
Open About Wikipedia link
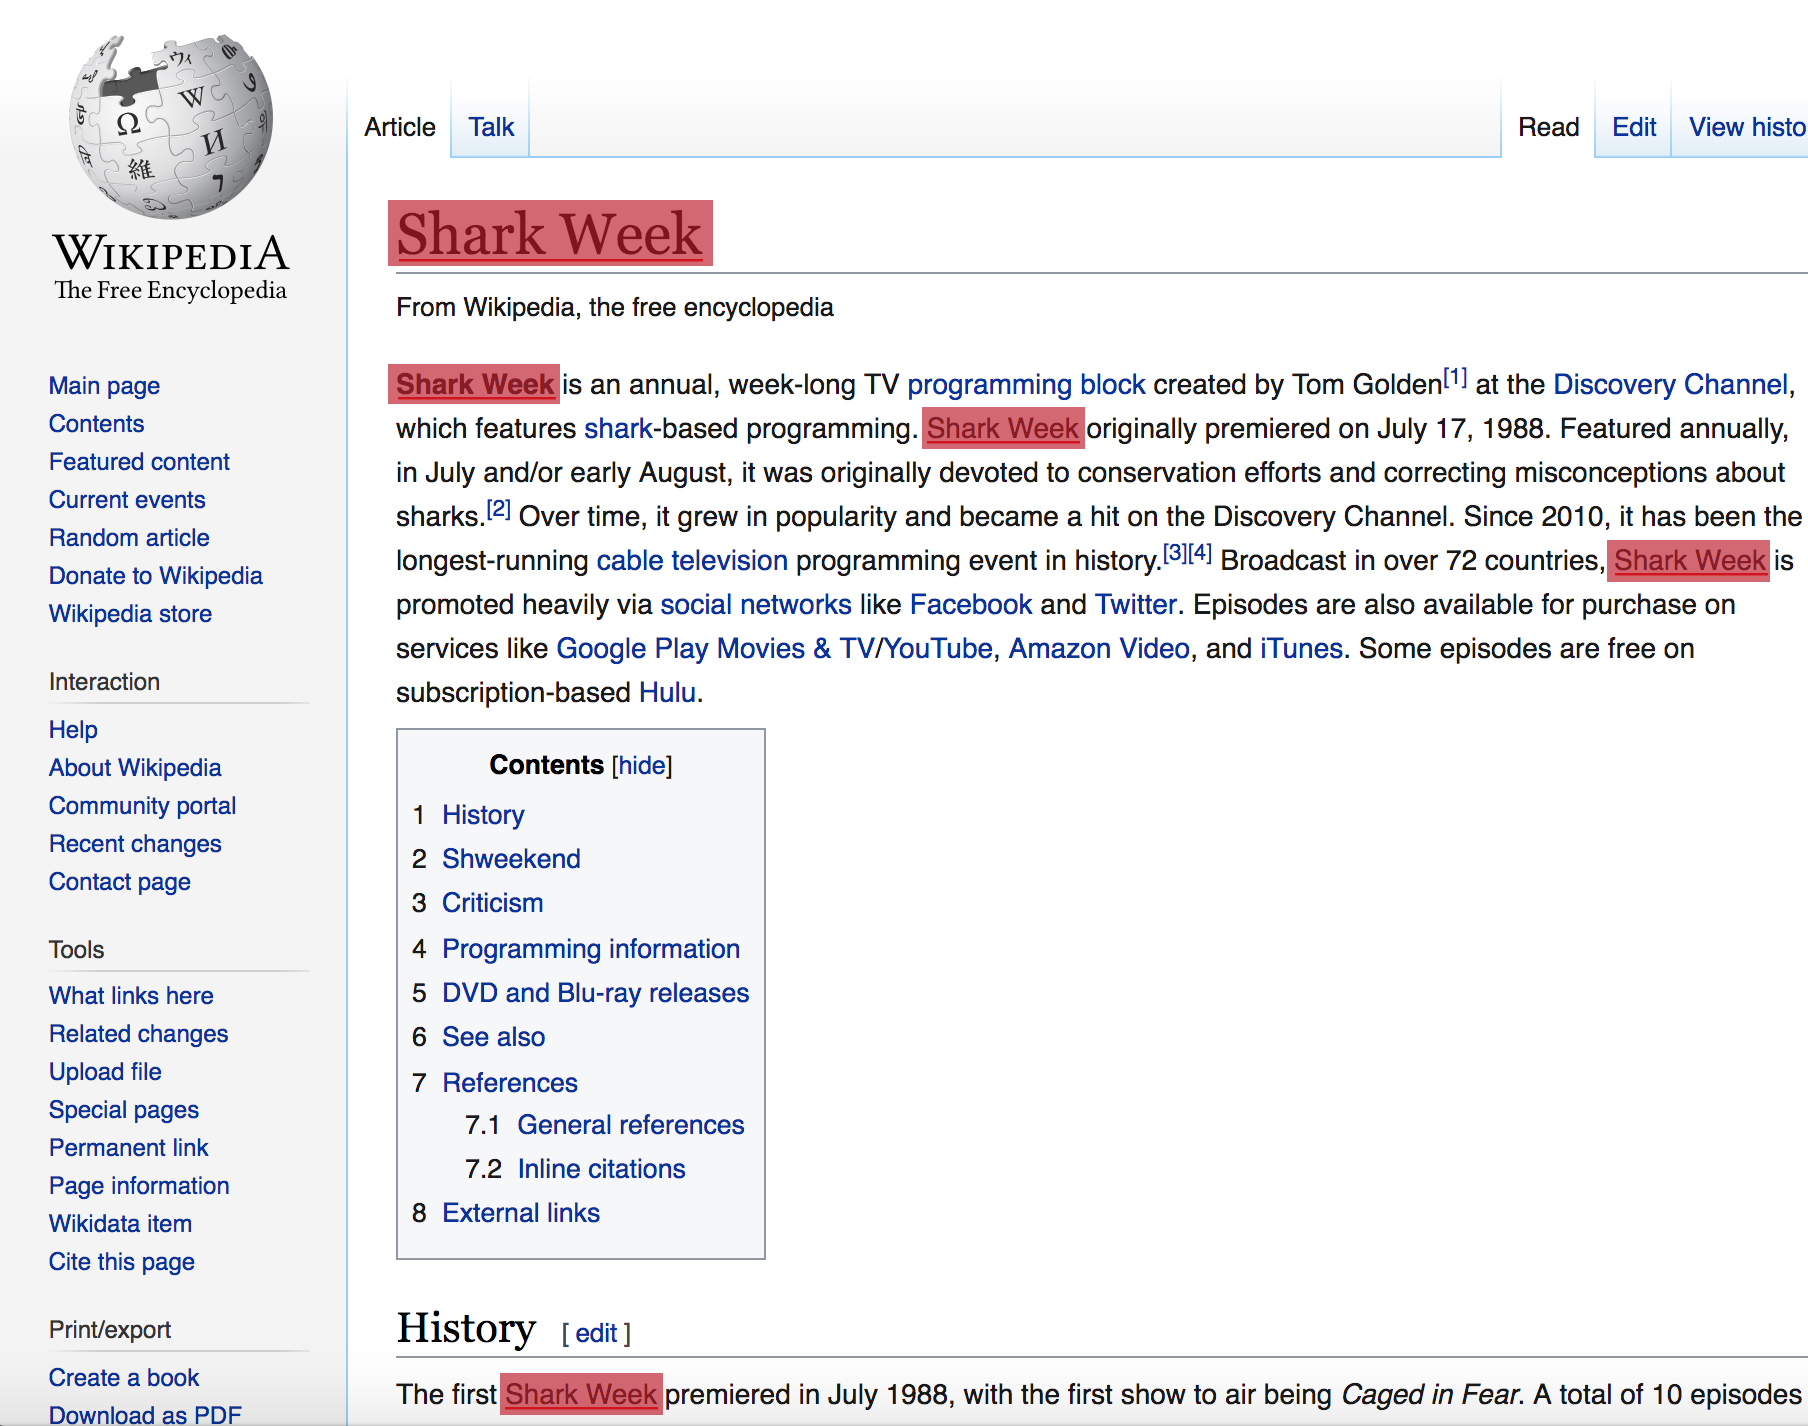(135, 768)
